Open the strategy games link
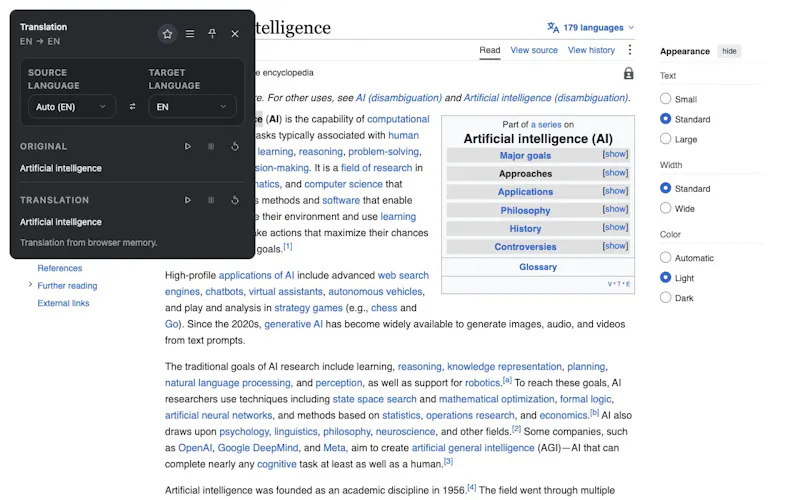 click(308, 308)
